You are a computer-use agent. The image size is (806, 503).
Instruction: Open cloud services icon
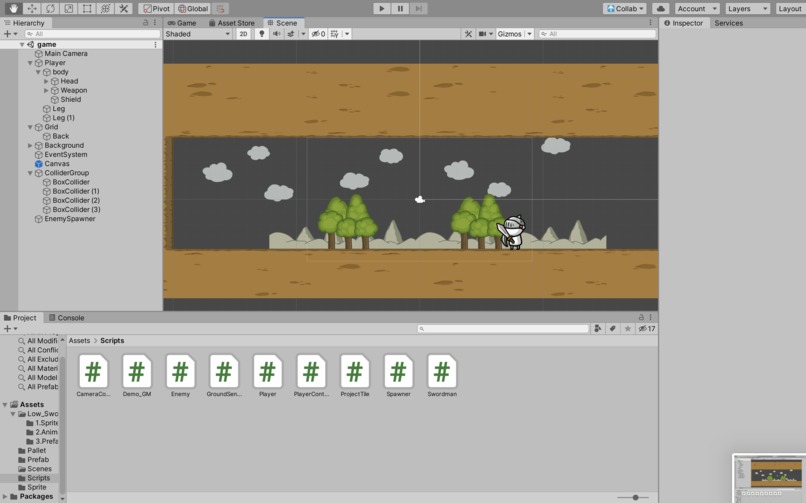click(661, 8)
